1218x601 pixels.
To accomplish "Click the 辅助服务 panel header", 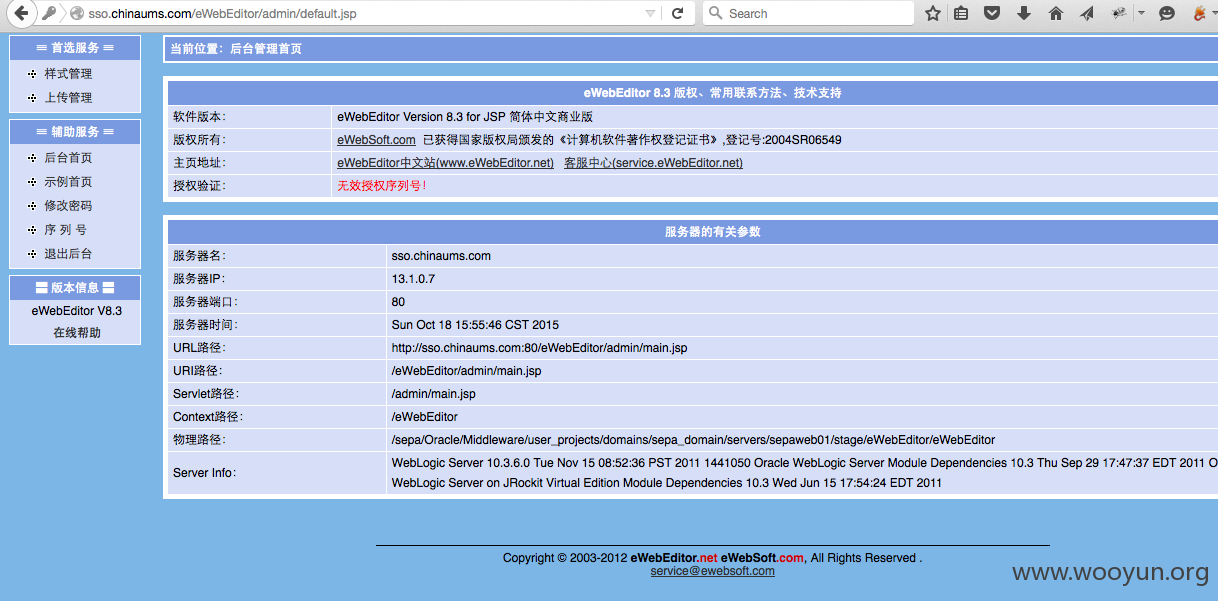I will (75, 132).
